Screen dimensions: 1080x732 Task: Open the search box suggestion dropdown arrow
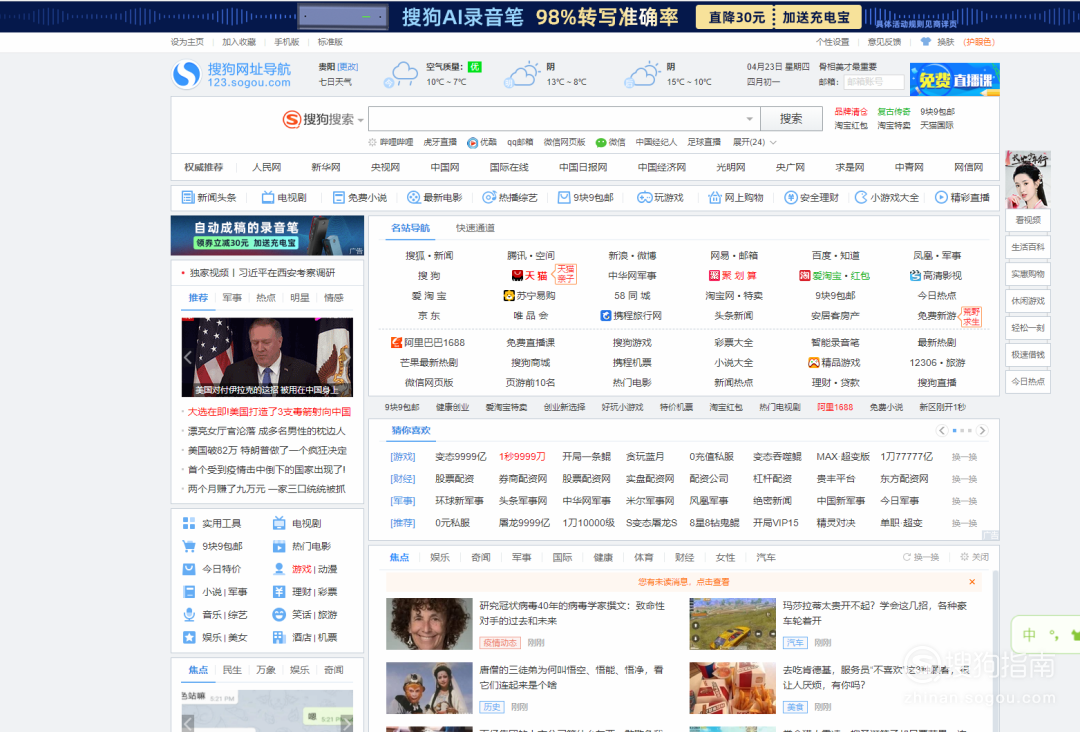(x=749, y=119)
